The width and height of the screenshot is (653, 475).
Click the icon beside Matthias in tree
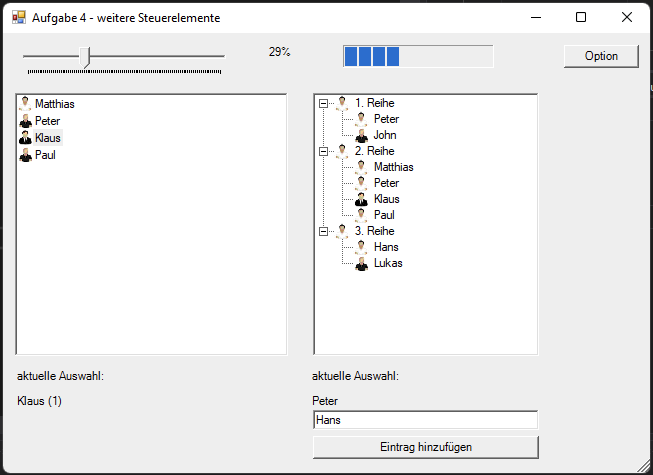(x=361, y=167)
